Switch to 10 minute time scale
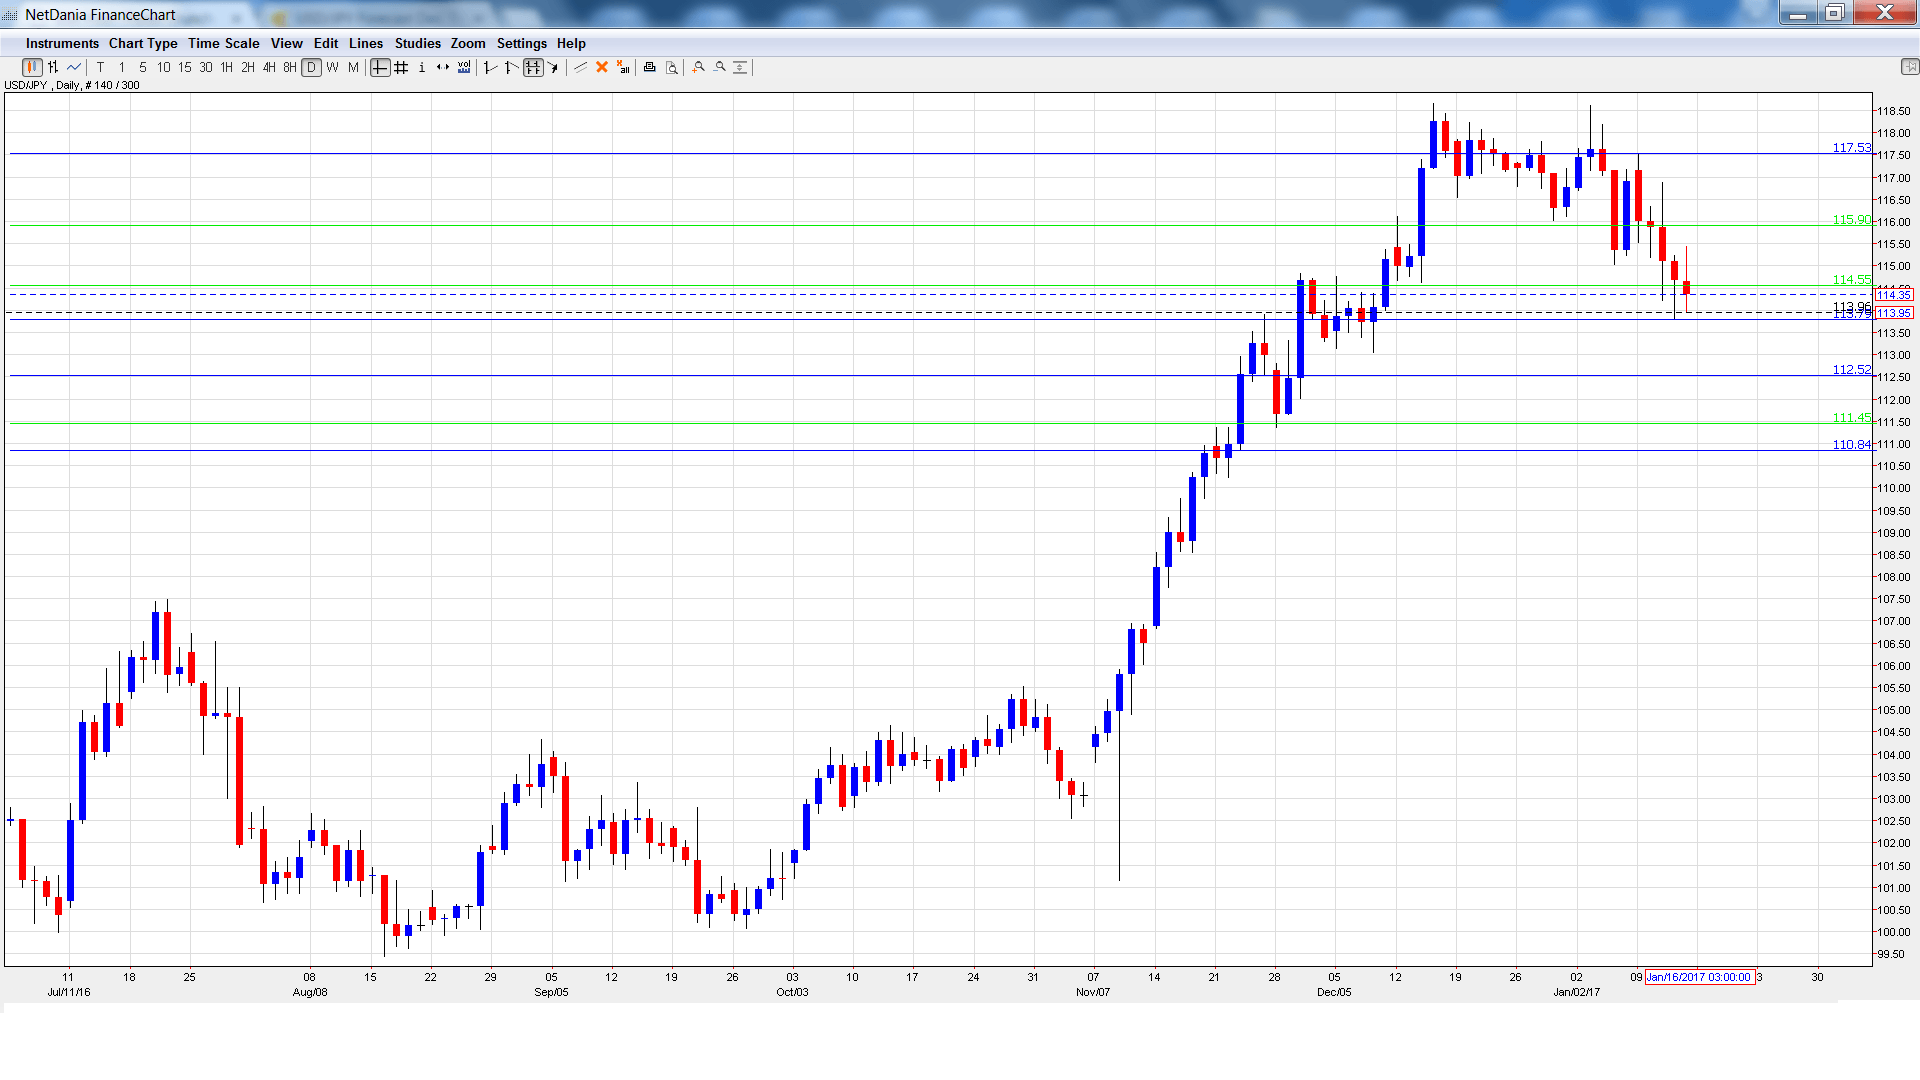Viewport: 1920px width, 1080px height. (x=164, y=67)
